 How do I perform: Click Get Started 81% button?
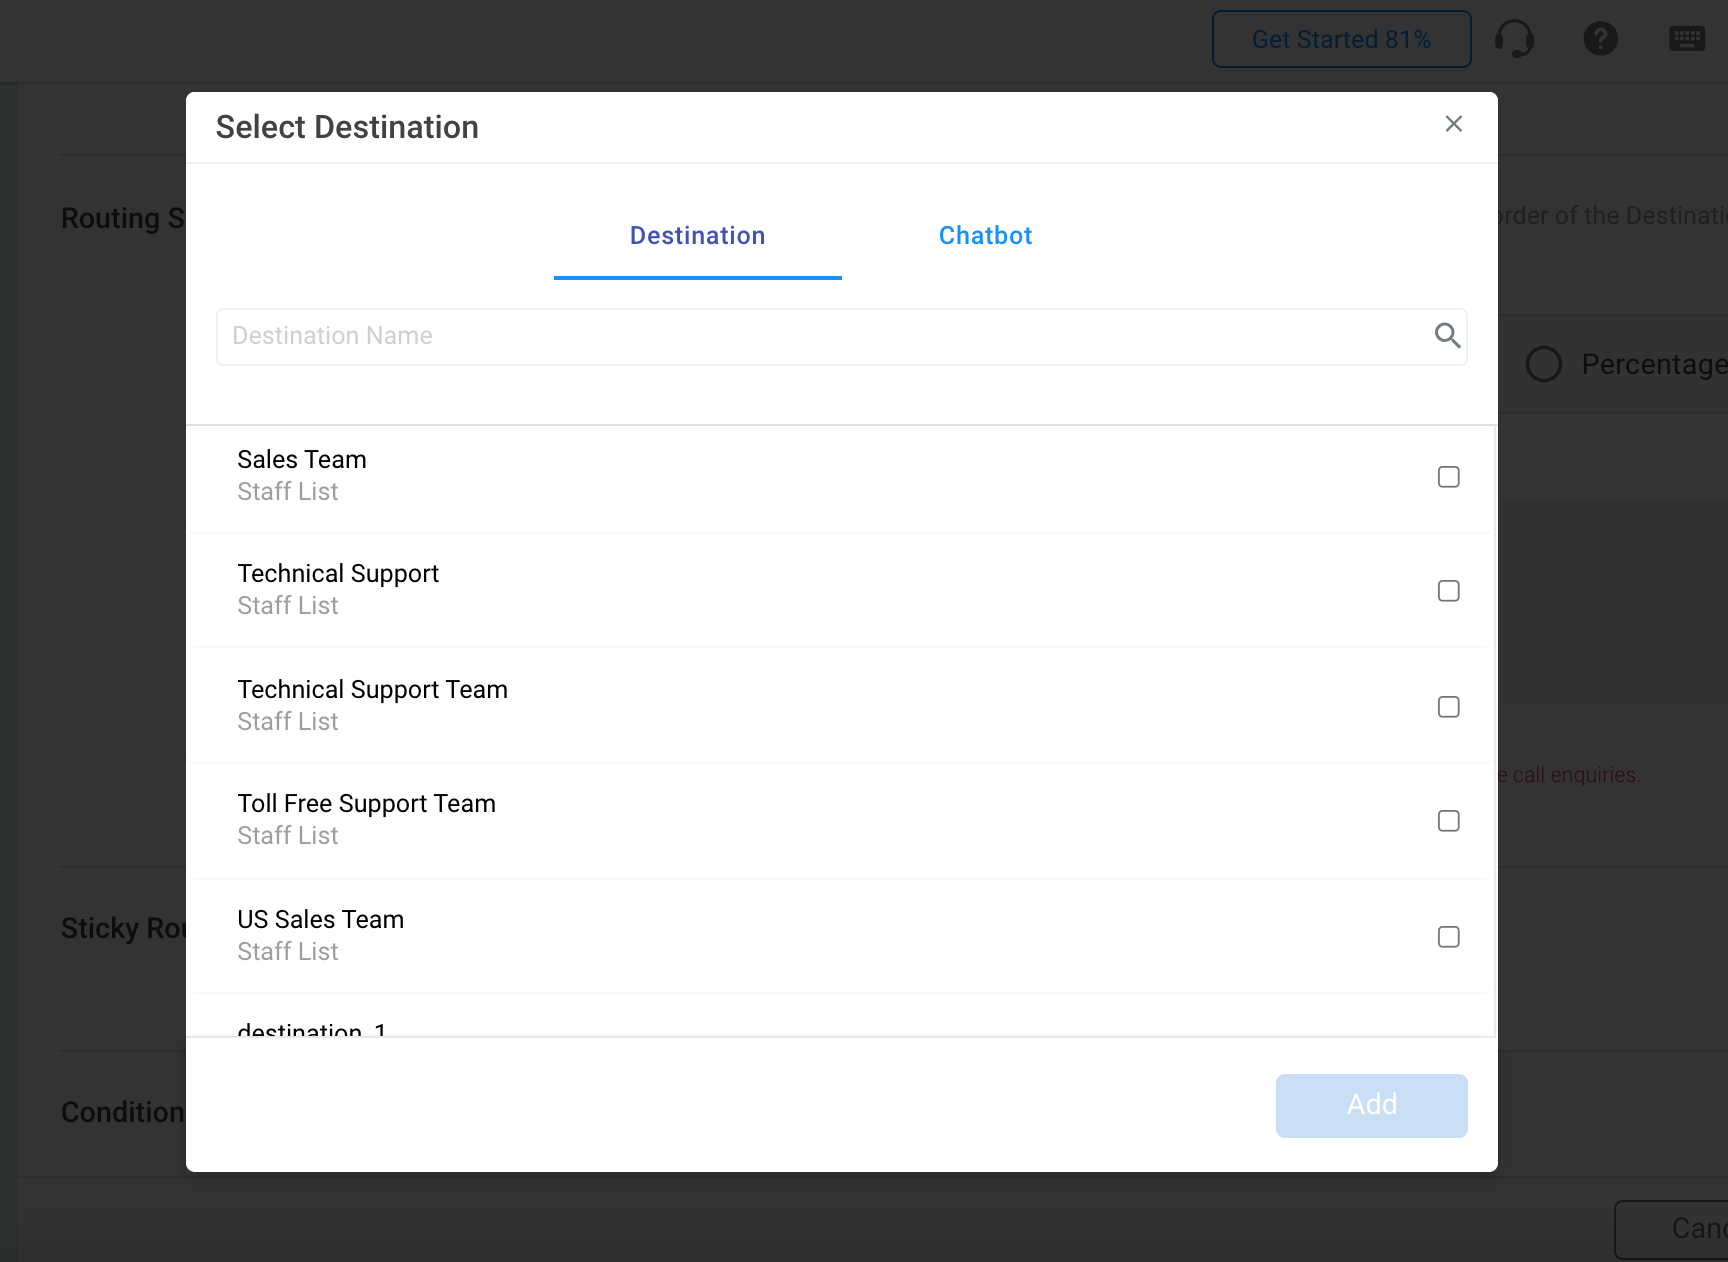tap(1342, 39)
